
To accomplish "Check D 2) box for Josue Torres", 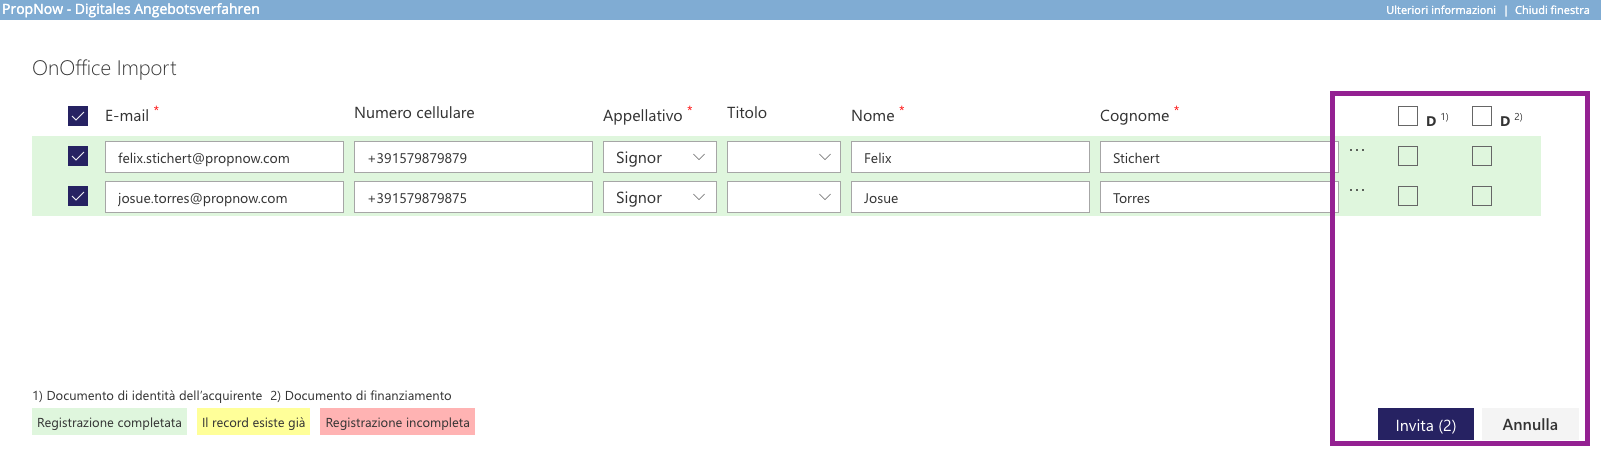I will coord(1482,196).
